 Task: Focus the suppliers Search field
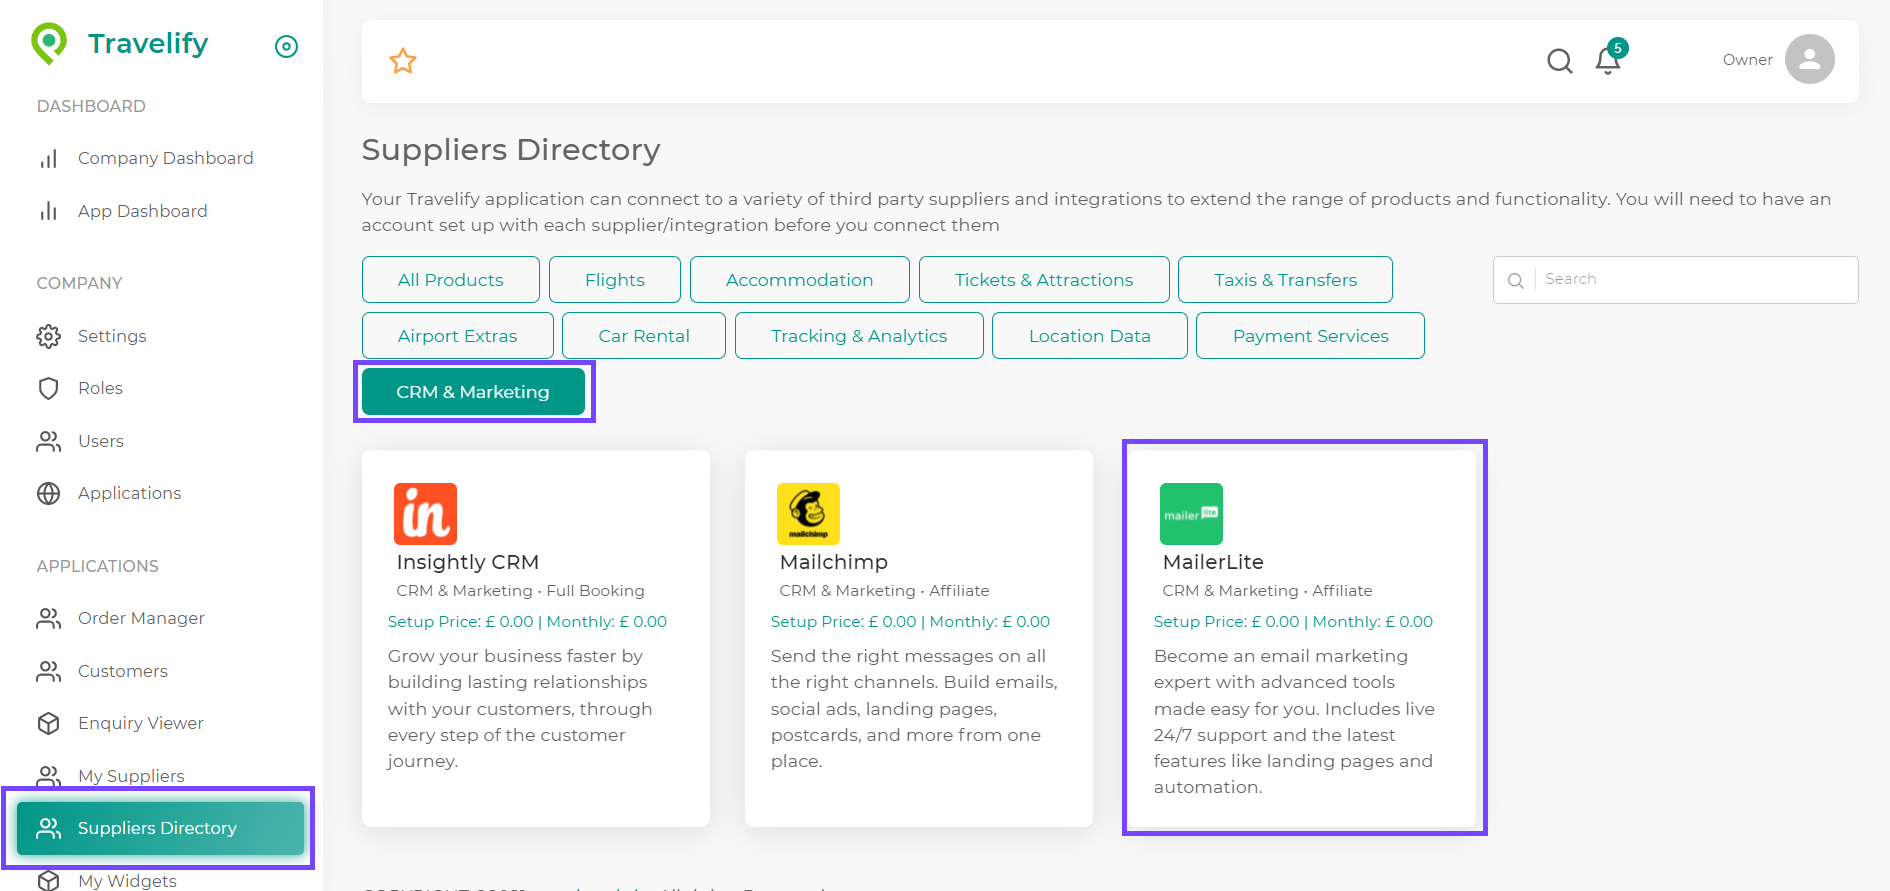tap(1694, 280)
